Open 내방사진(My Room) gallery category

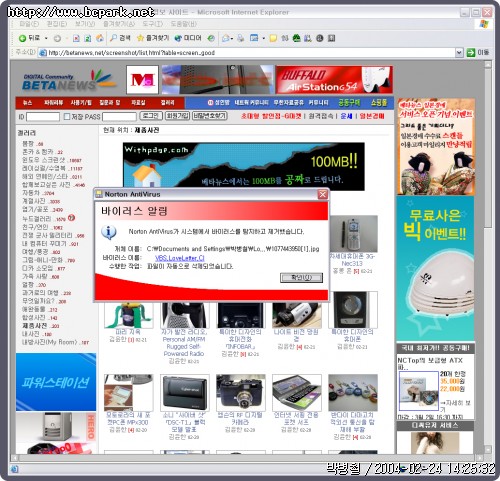tap(49, 342)
